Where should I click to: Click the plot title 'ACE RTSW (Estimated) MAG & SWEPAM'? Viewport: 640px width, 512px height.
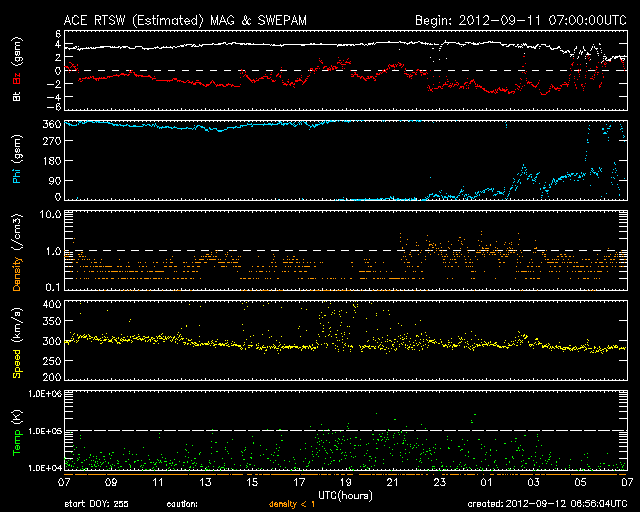[185, 20]
